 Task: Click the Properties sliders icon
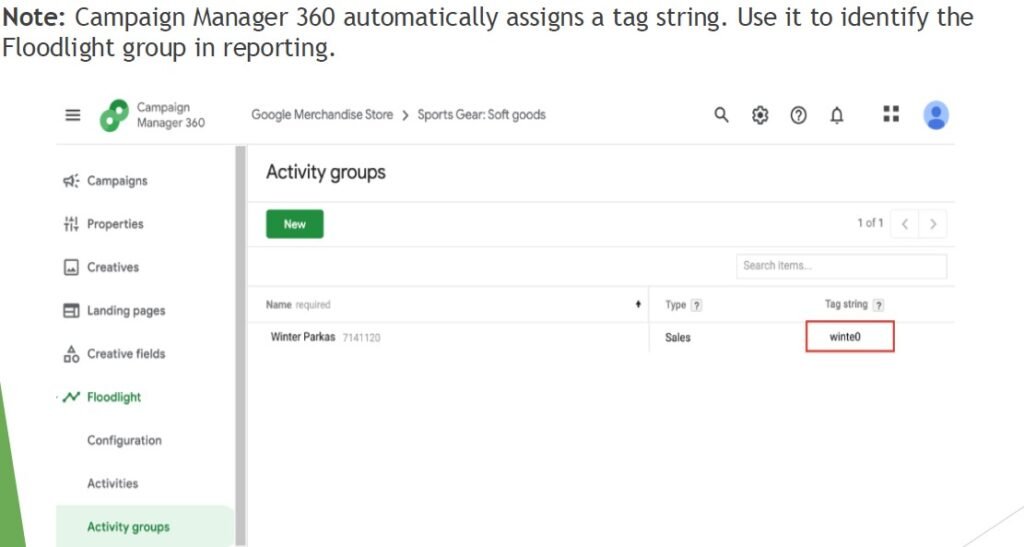pyautogui.click(x=71, y=224)
